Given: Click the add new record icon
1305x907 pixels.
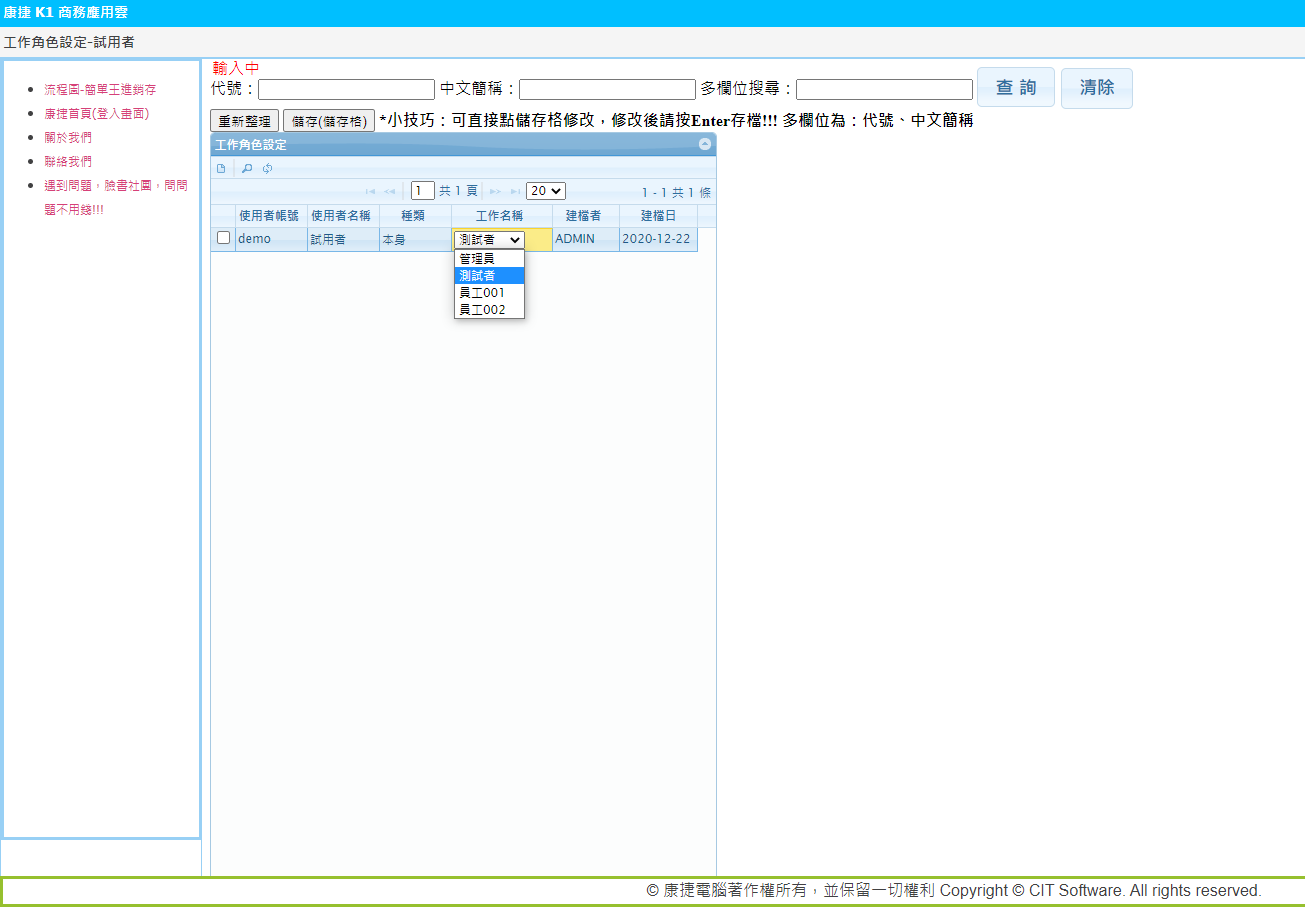Looking at the screenshot, I should pyautogui.click(x=221, y=168).
